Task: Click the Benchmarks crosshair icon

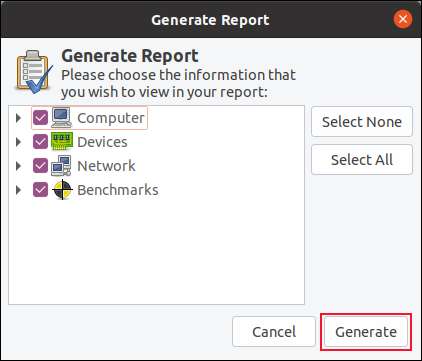Action: 62,190
